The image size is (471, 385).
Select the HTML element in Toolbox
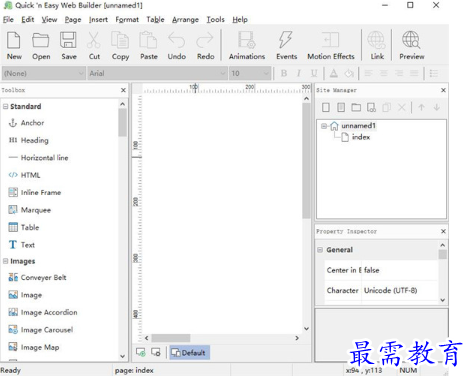24,175
